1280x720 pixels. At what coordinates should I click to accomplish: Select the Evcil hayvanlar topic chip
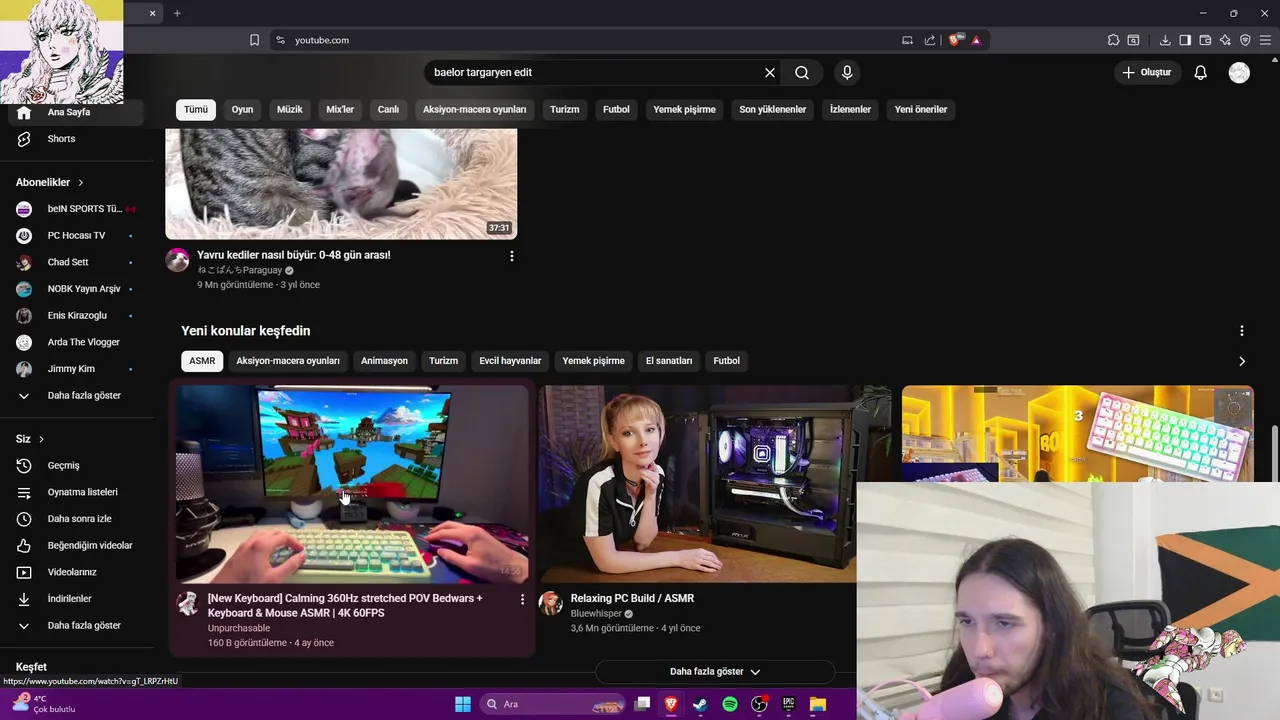[510, 361]
